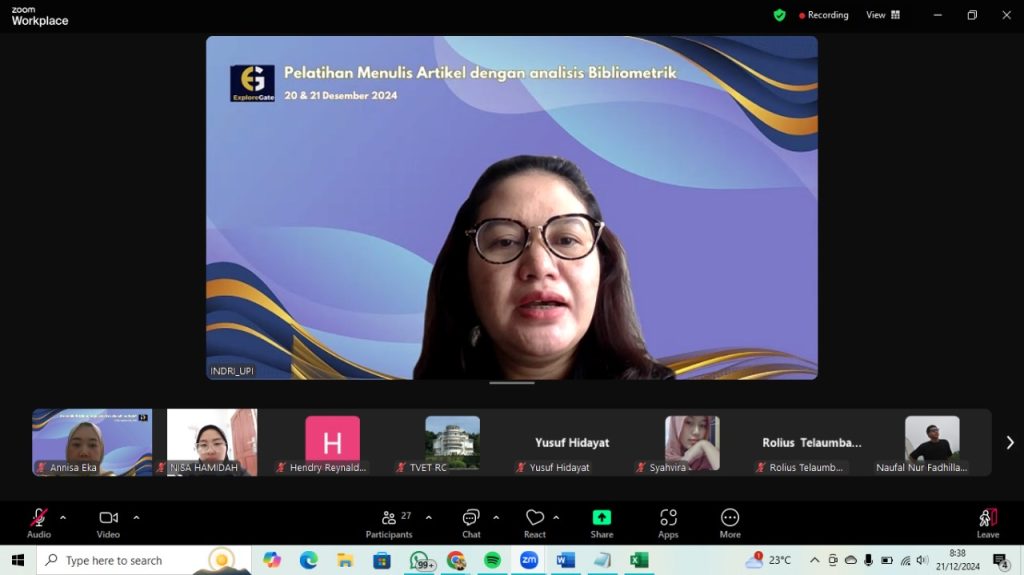The image size is (1024, 575).
Task: Expand the Video options arrow
Action: click(x=136, y=517)
